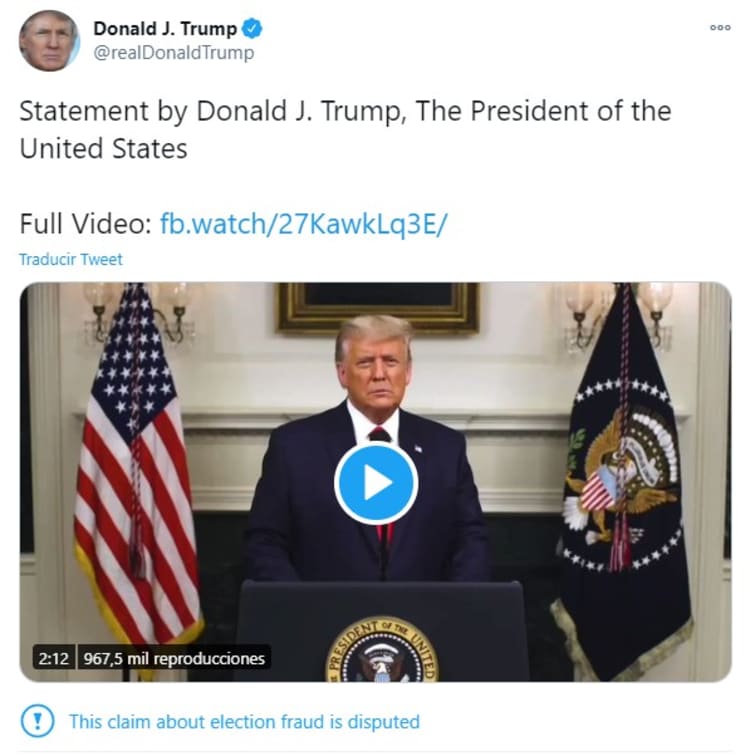Screen dimensions: 750x756
Task: Click Traducir Tweet to translate
Action: coord(71,259)
